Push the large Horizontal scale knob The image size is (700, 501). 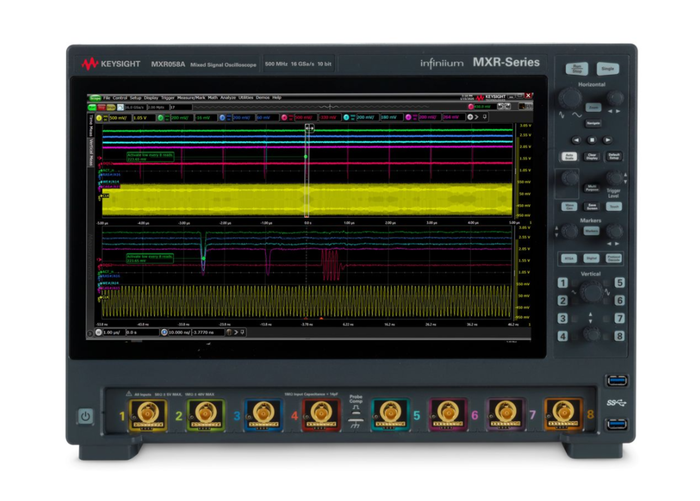tap(570, 98)
